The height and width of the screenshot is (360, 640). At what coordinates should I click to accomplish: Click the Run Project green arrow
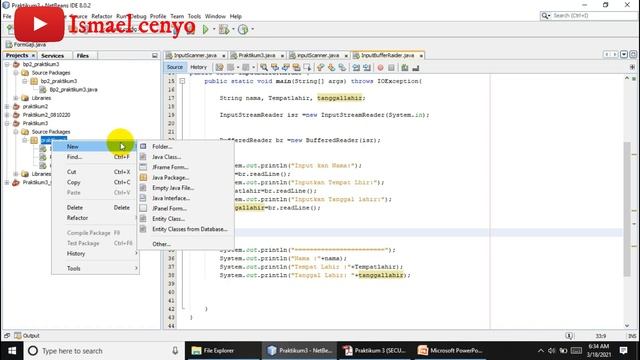coord(206,29)
